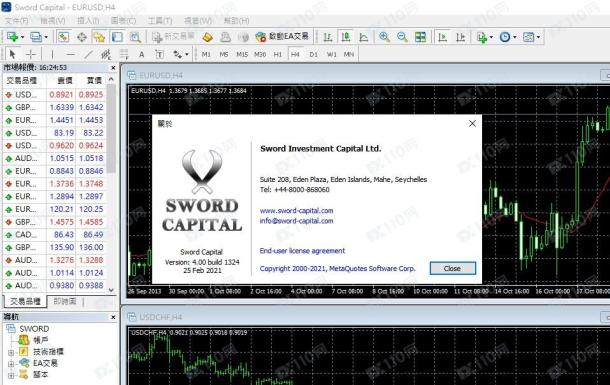Viewport: 610px width, 385px height.
Task: Switch chart to candlesticks icon
Action: (x=345, y=37)
